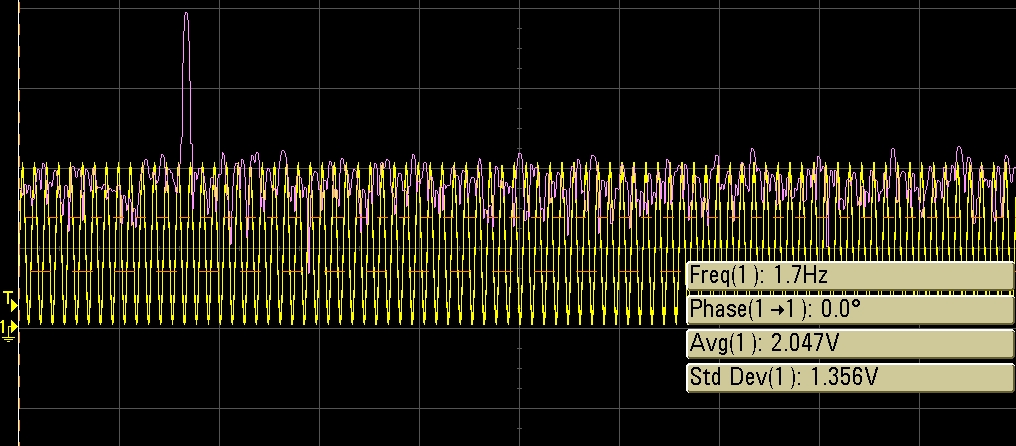This screenshot has height=446, width=1016.
Task: Click the trigger level T marker
Action: [x=10, y=299]
